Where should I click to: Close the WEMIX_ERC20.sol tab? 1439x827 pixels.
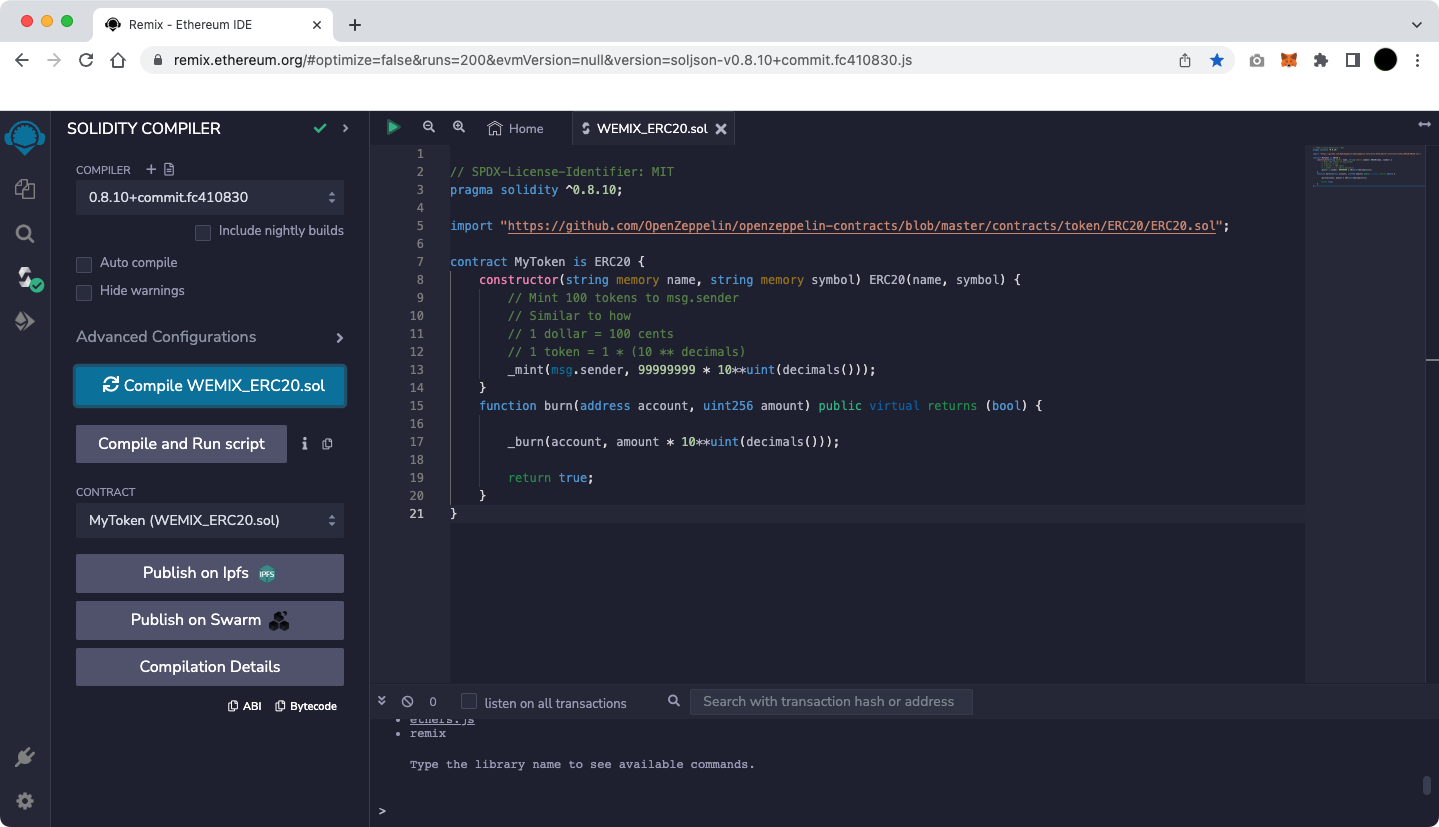click(720, 129)
